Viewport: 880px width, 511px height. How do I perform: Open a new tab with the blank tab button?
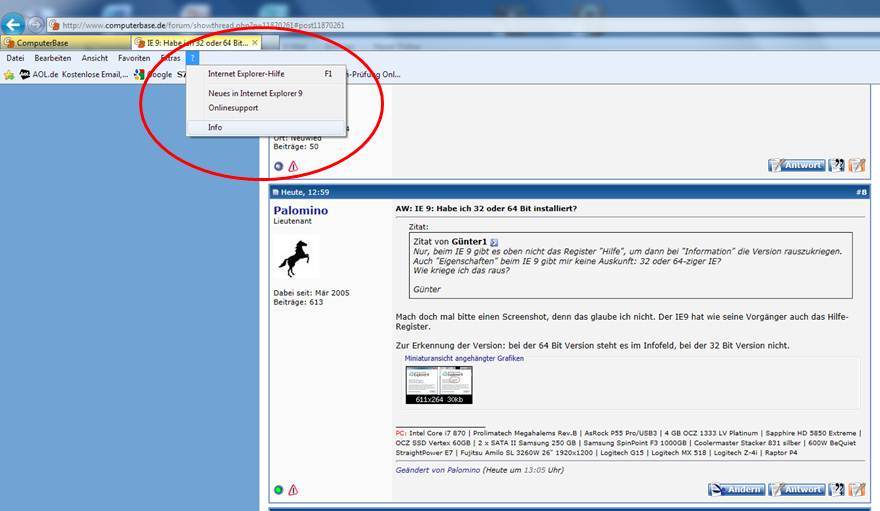tap(270, 43)
